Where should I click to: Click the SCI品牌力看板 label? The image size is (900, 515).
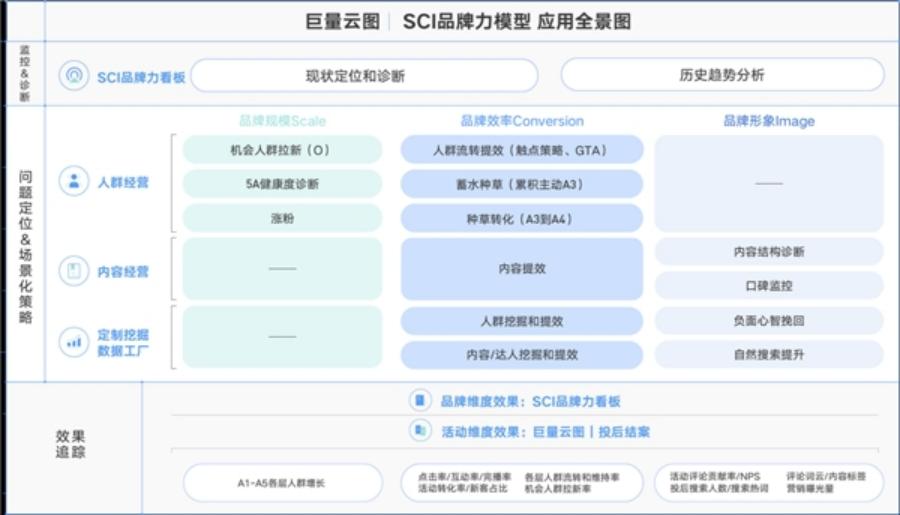click(141, 77)
